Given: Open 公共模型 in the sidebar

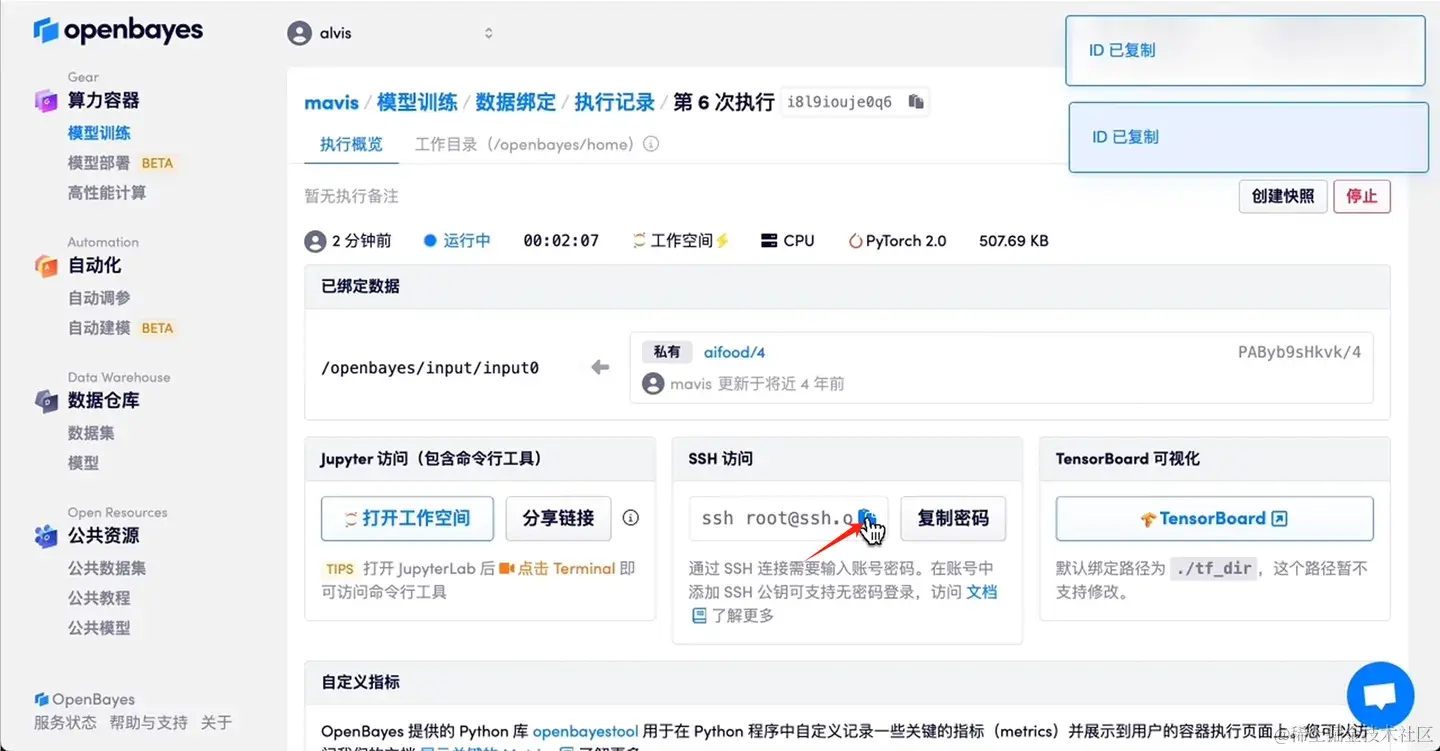Looking at the screenshot, I should coord(99,628).
